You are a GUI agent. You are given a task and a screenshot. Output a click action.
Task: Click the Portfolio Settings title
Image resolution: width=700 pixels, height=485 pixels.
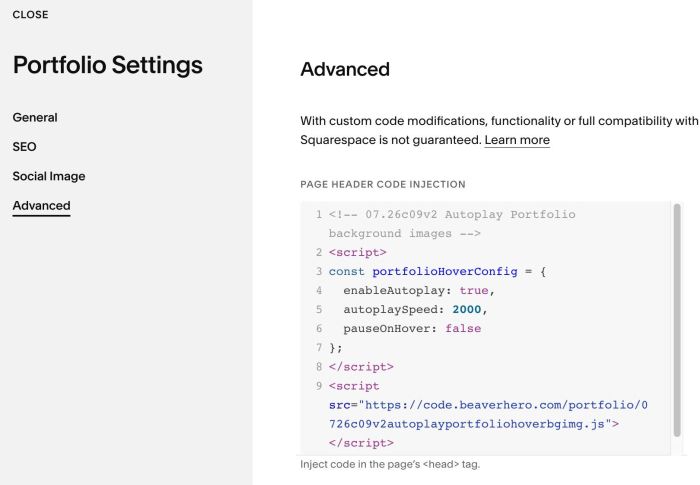[108, 65]
